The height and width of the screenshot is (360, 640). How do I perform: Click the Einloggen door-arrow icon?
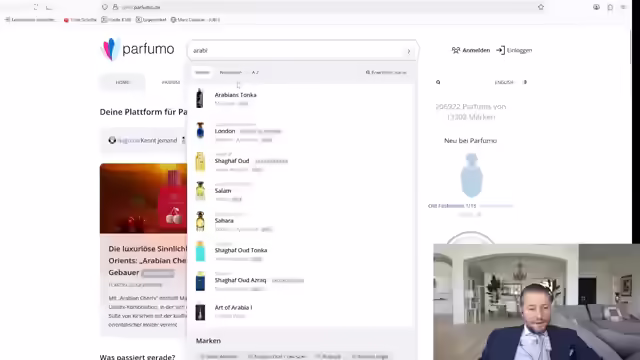(x=500, y=50)
